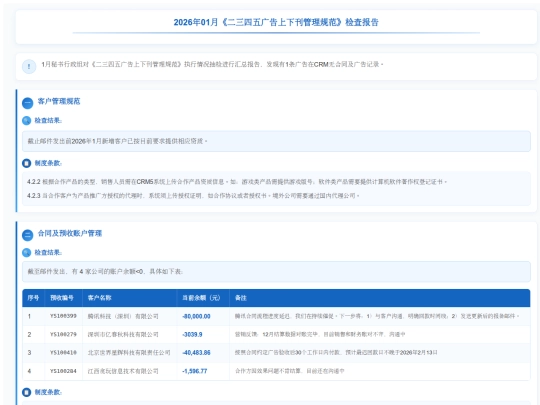
Task: Click the customer name in row 1 (深圳)
Action: click(x=123, y=316)
